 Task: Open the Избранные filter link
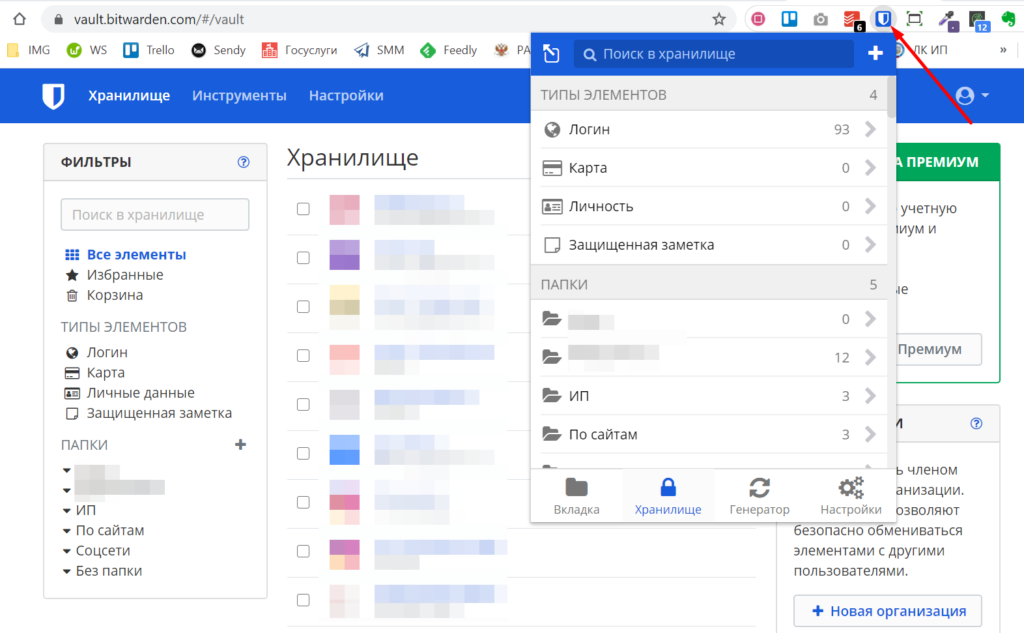pyautogui.click(x=124, y=275)
